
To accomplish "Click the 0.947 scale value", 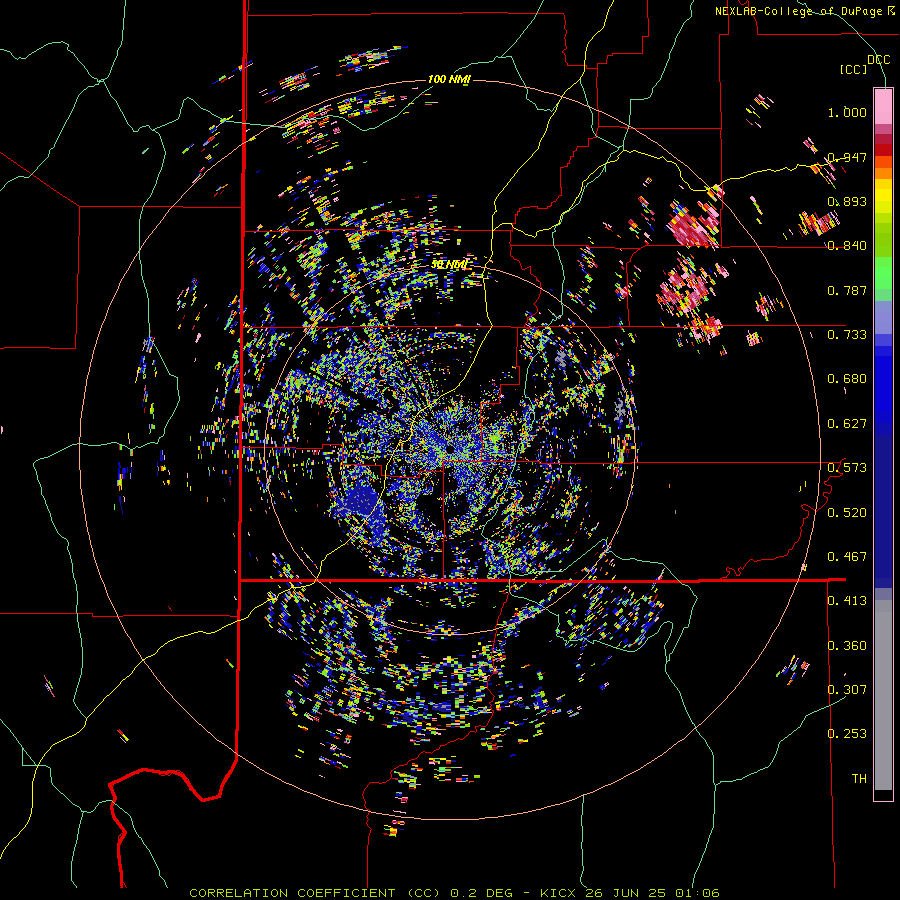I will tap(847, 157).
